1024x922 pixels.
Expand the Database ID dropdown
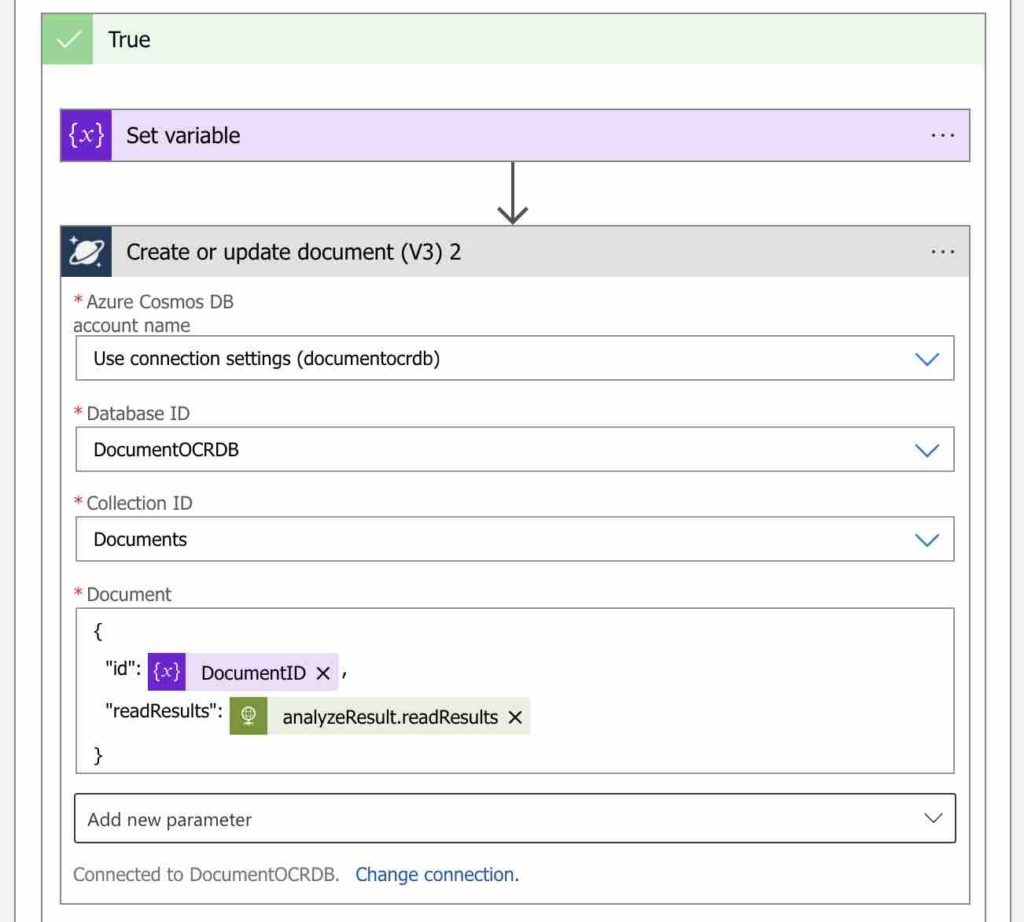[x=927, y=450]
